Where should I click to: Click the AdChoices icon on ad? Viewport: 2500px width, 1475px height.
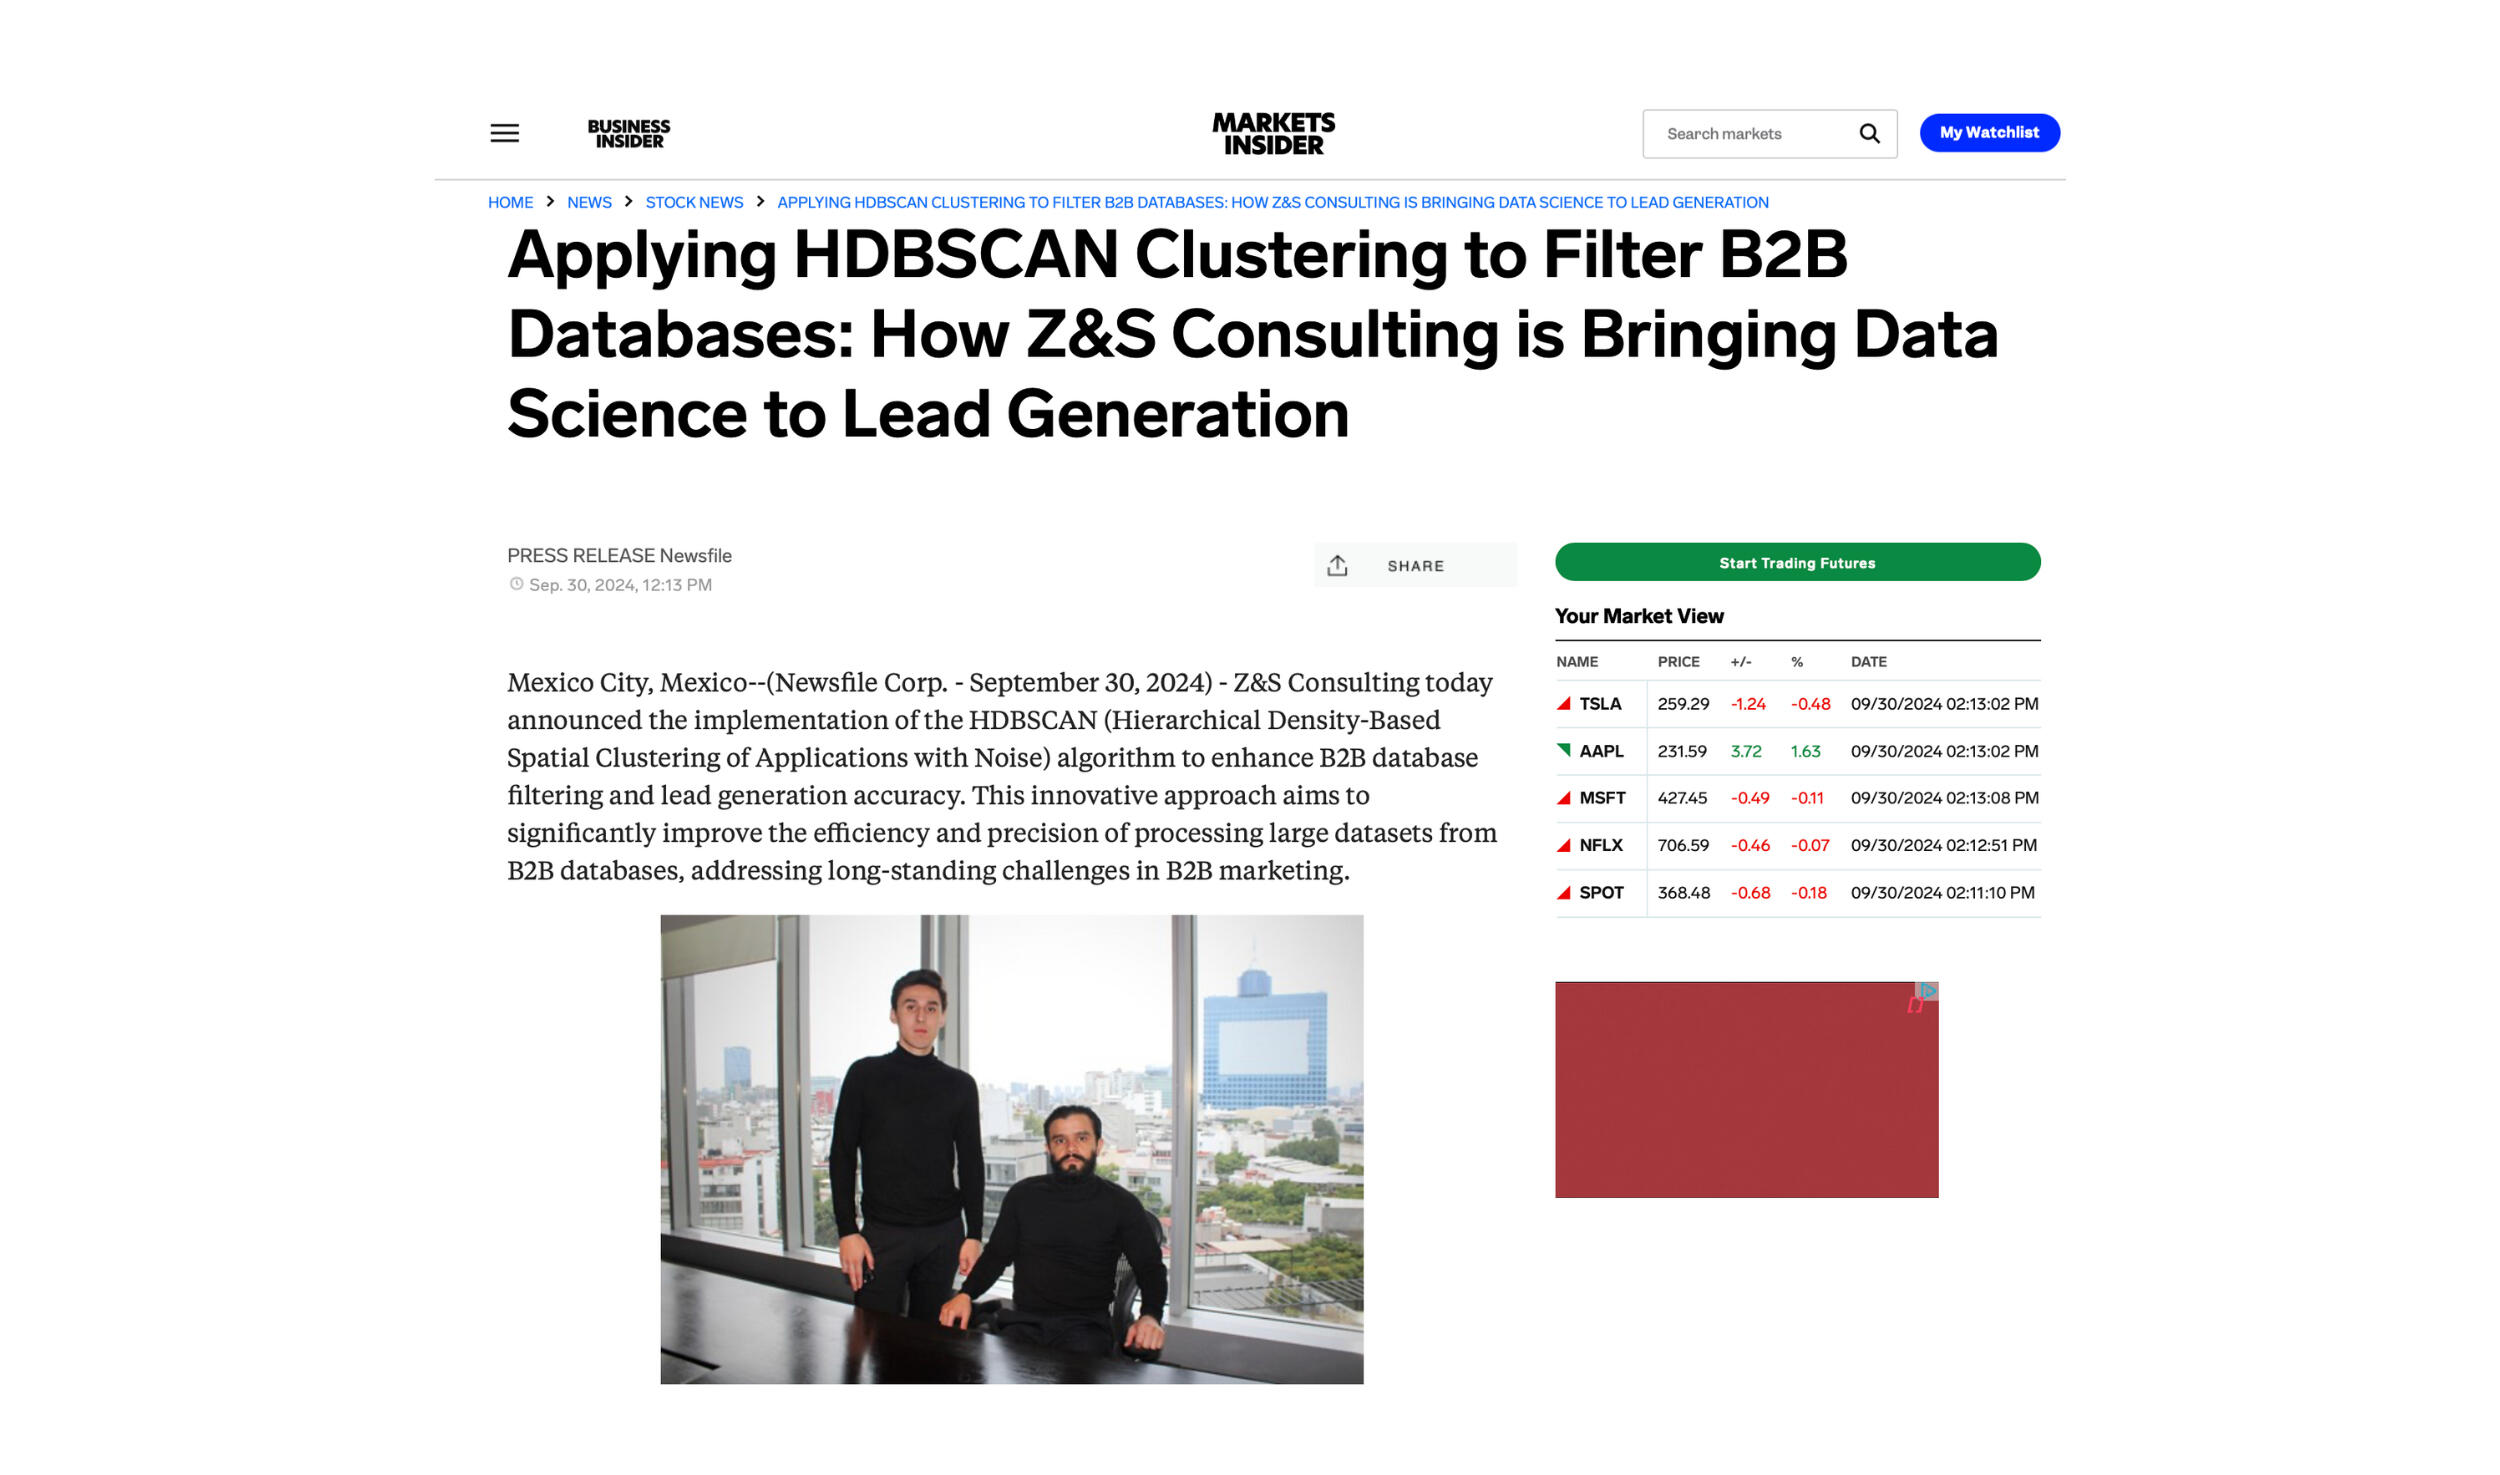tap(1927, 990)
